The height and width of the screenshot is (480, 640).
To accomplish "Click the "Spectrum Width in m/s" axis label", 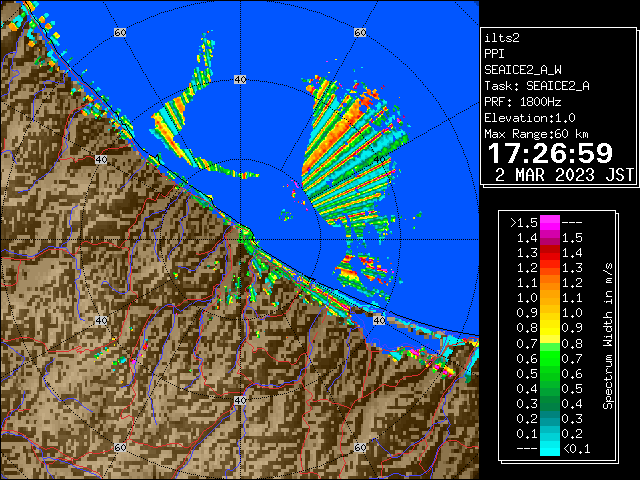I will tap(608, 336).
